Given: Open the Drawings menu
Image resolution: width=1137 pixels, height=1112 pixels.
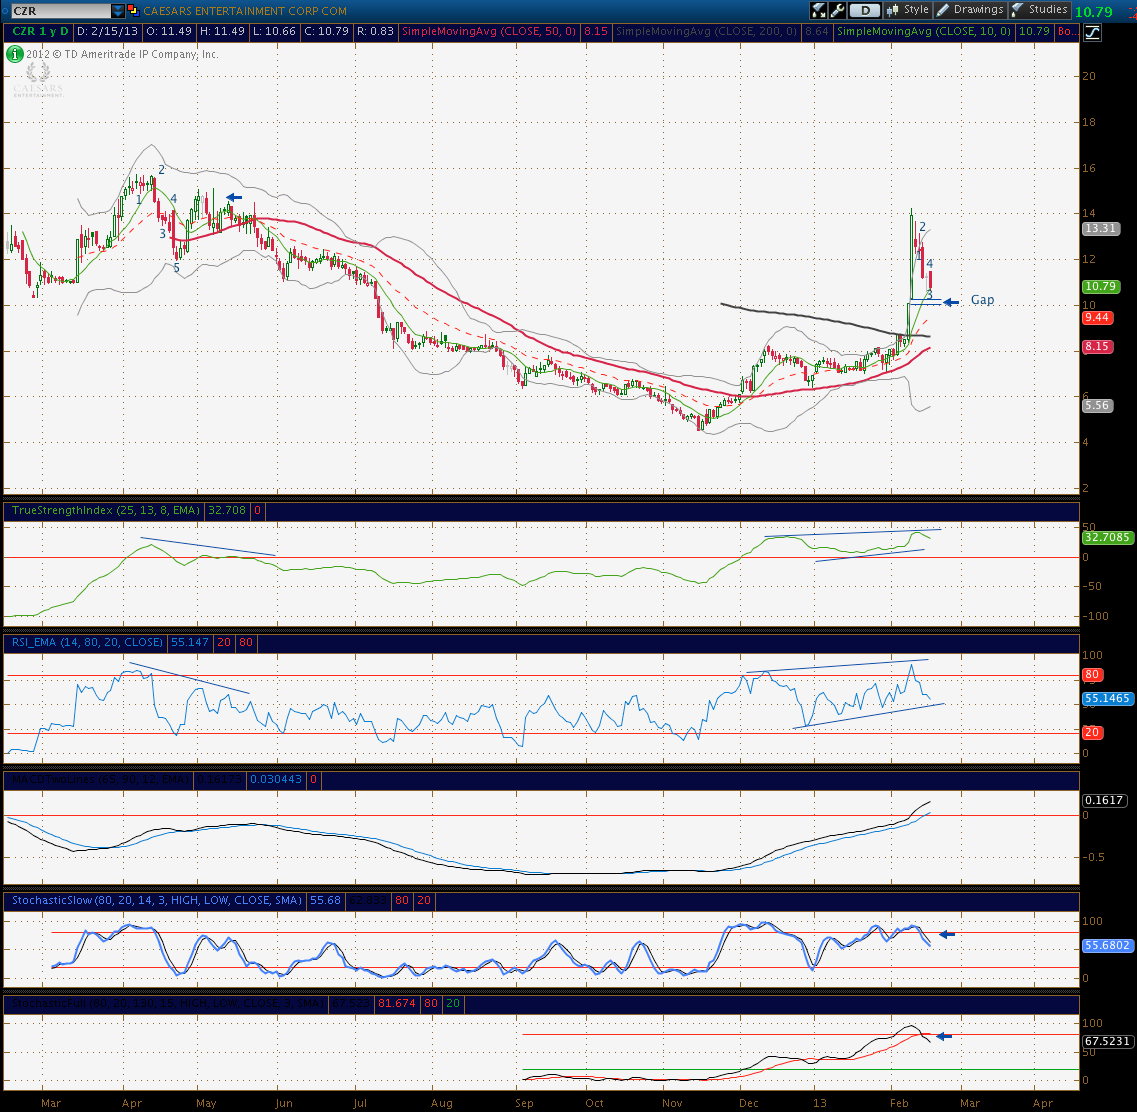Looking at the screenshot, I should click(970, 9).
